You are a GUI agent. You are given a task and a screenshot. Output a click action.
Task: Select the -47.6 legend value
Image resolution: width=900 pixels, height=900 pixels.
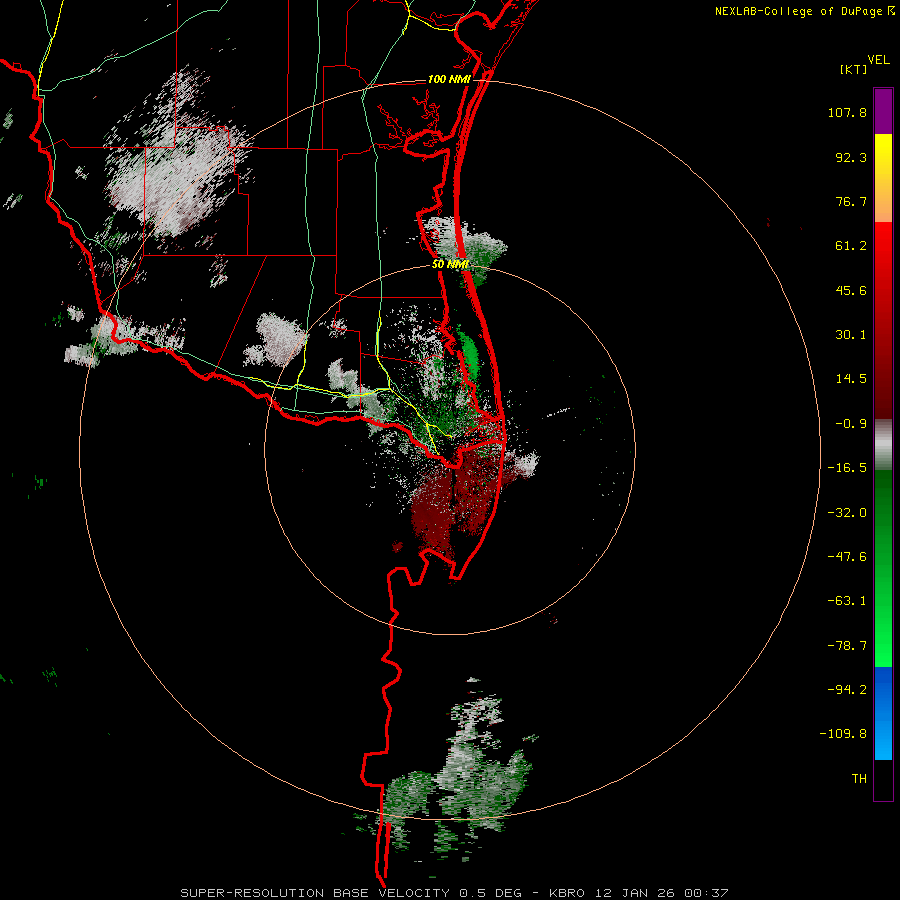pyautogui.click(x=847, y=557)
